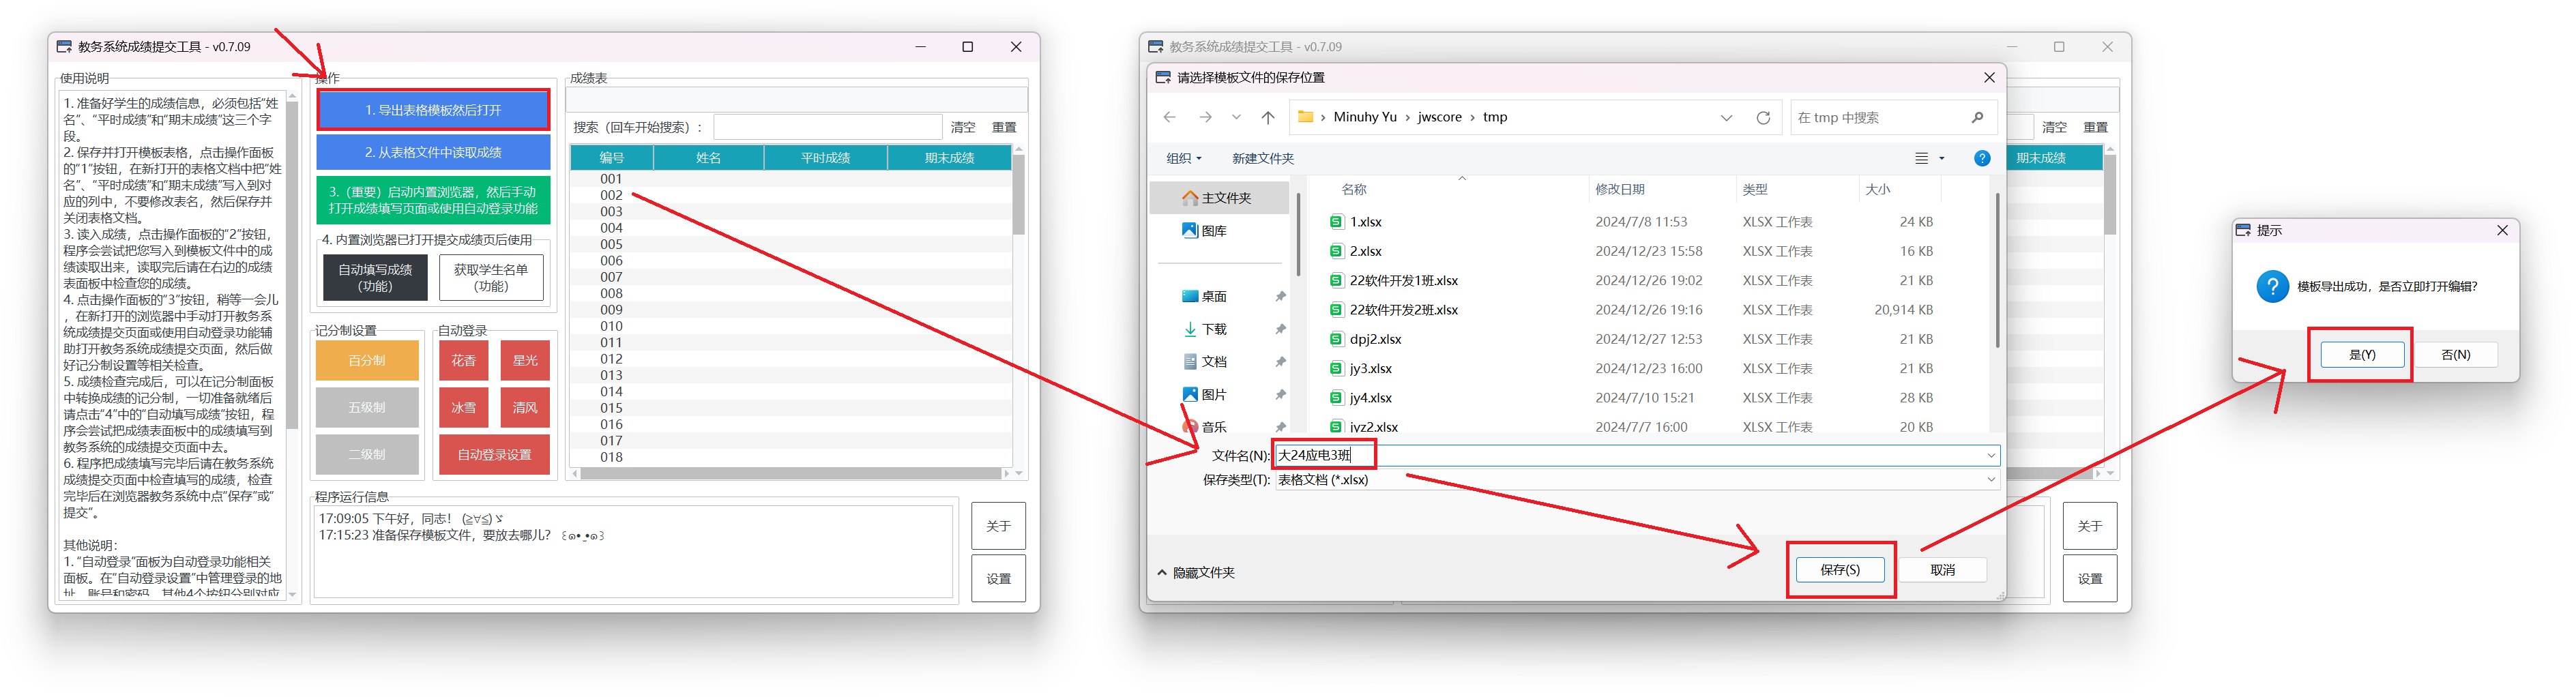Expand the address bar path dropdown
The image size is (2576, 697).
1726,118
